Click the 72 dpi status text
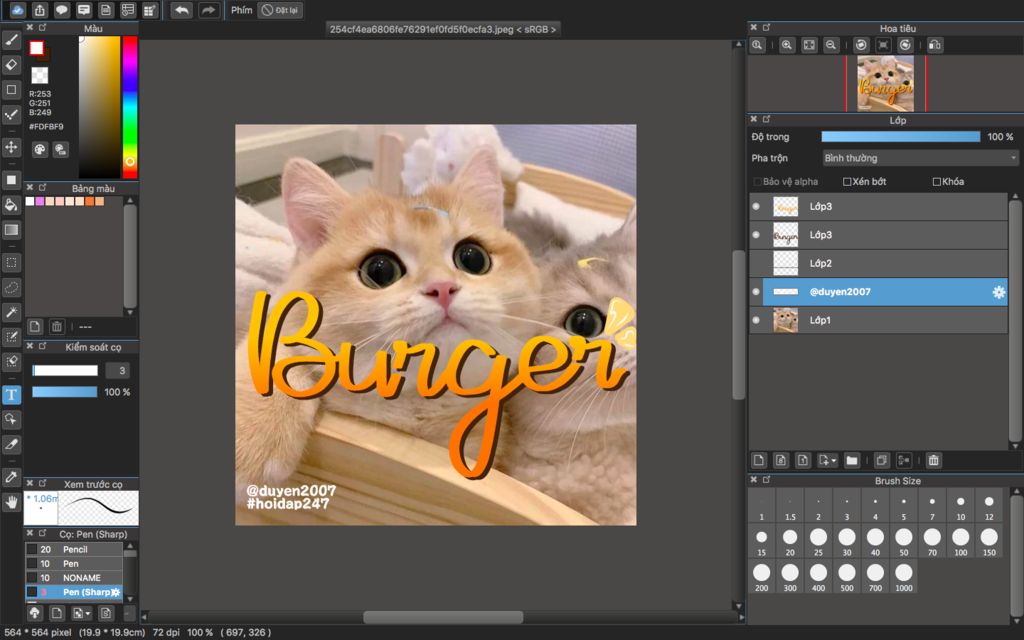 167,632
